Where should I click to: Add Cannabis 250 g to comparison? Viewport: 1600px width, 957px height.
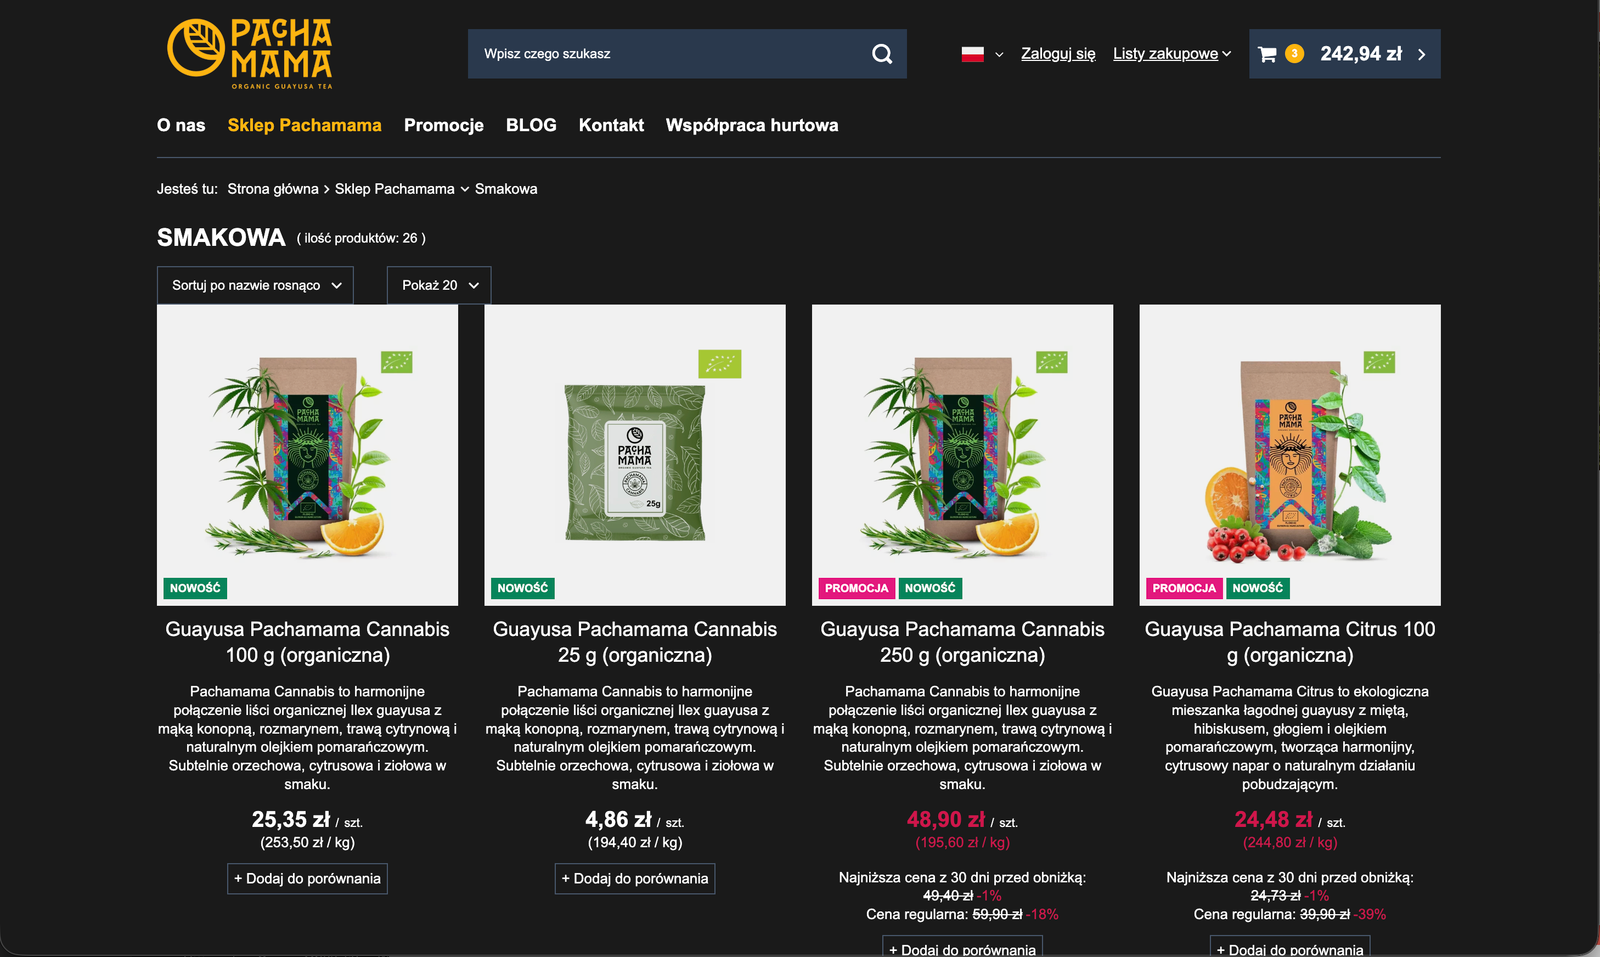coord(963,946)
